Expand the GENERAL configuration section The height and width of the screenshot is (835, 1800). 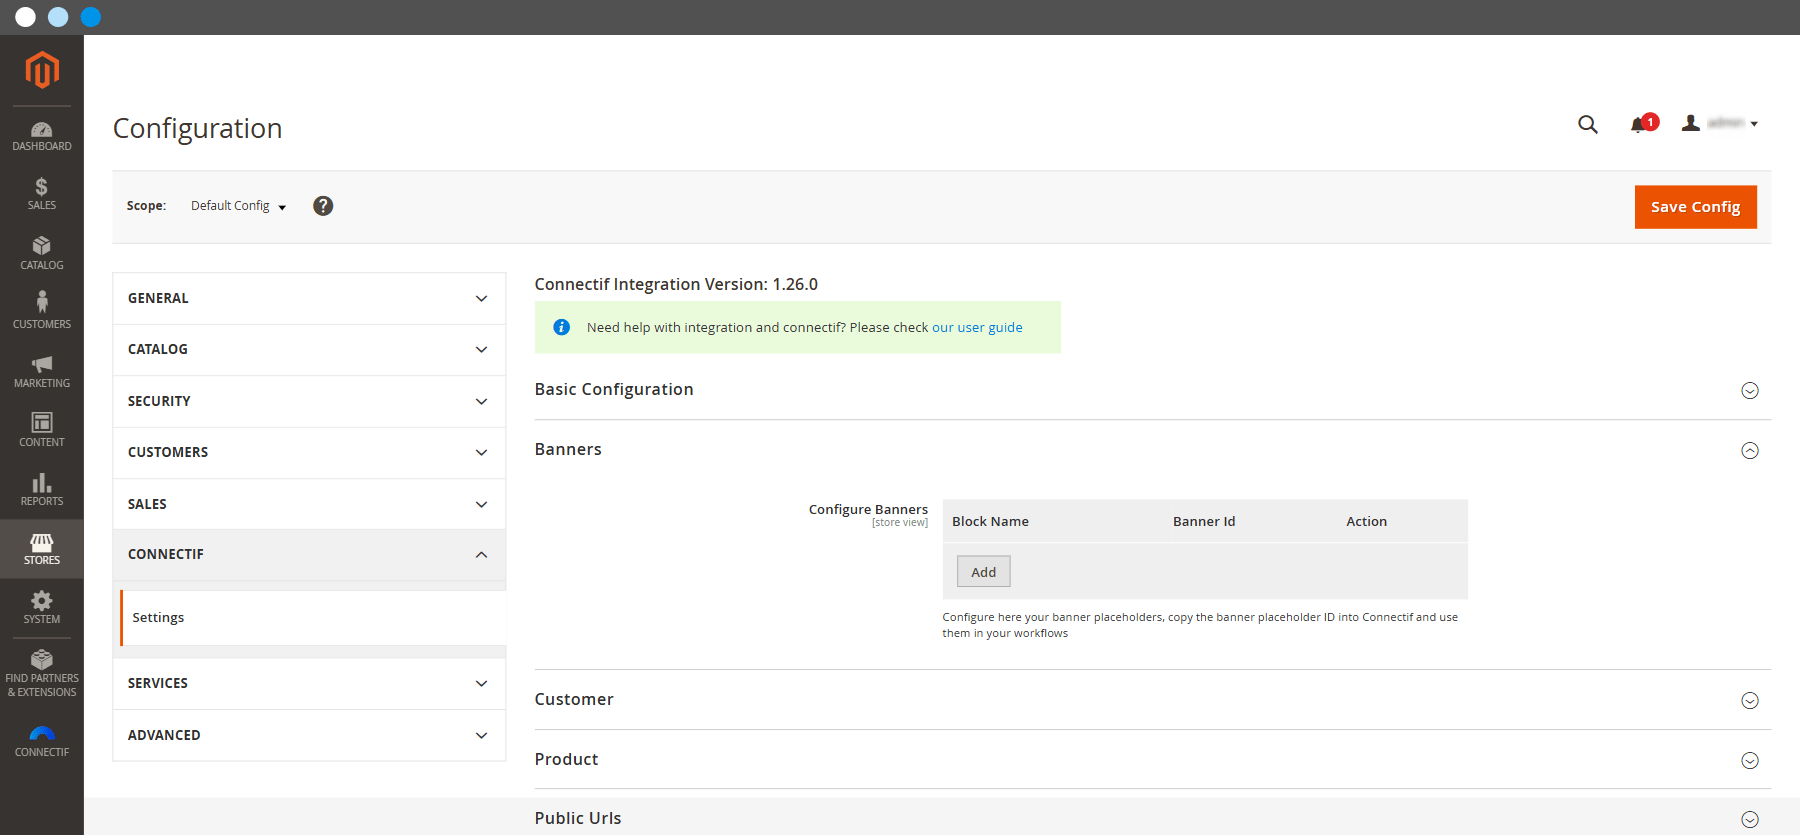tap(309, 298)
